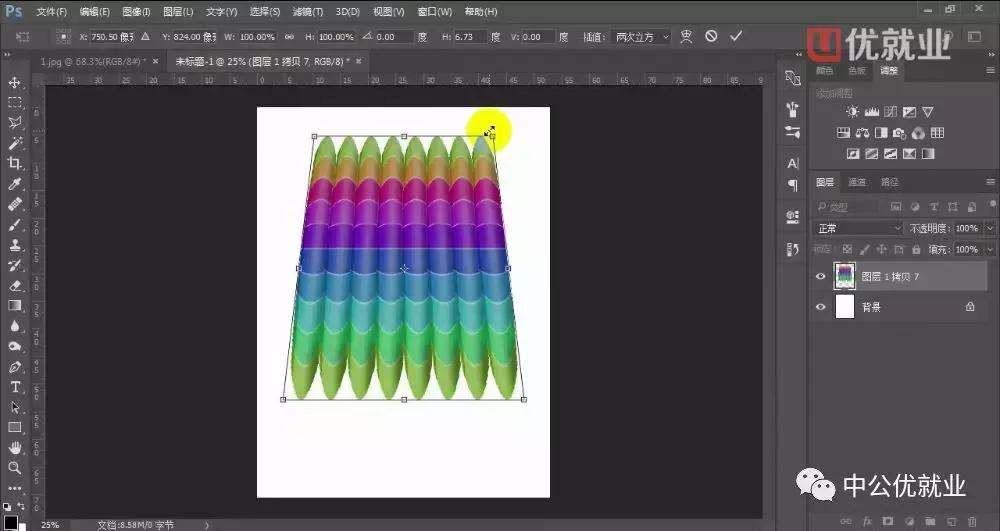Viewport: 1000px width, 531px height.
Task: Cancel the transform with the circle-slash icon
Action: (x=711, y=36)
